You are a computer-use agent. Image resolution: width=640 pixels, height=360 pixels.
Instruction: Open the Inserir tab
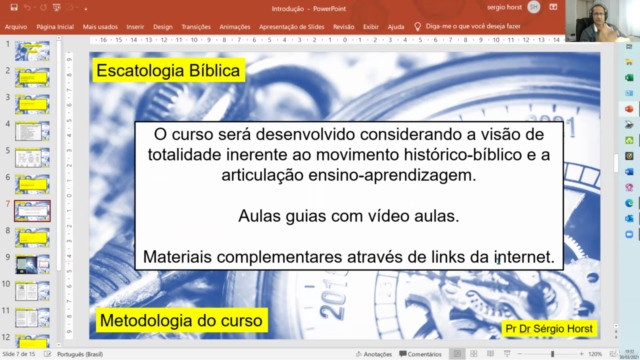(x=135, y=27)
